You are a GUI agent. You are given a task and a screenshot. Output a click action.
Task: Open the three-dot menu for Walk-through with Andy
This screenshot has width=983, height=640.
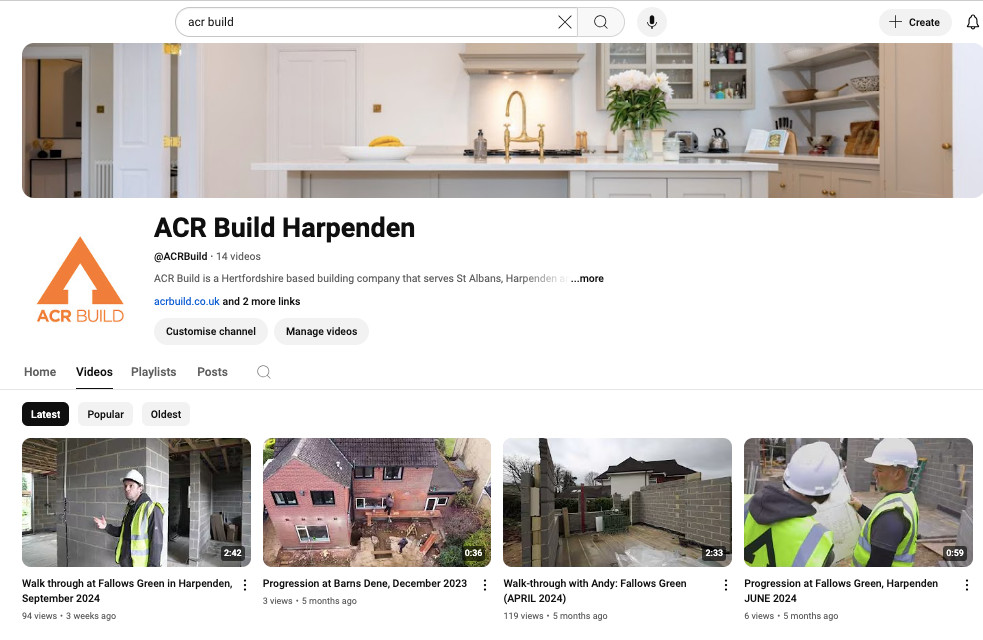point(726,585)
